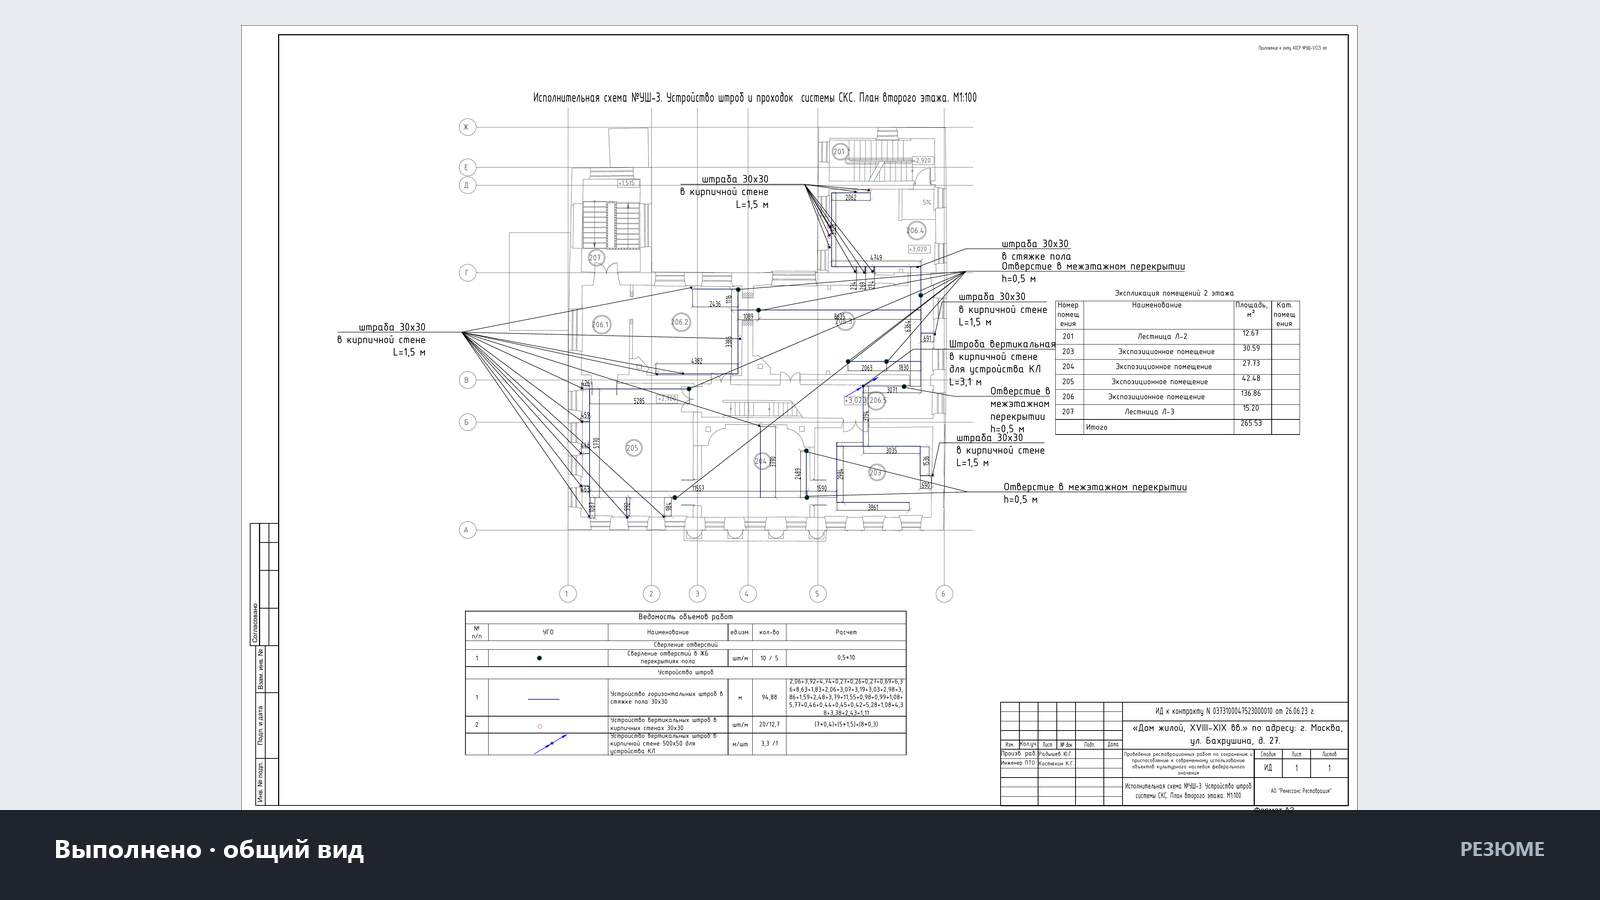Click the area value '12.67'
The height and width of the screenshot is (900, 1600).
point(1250,333)
